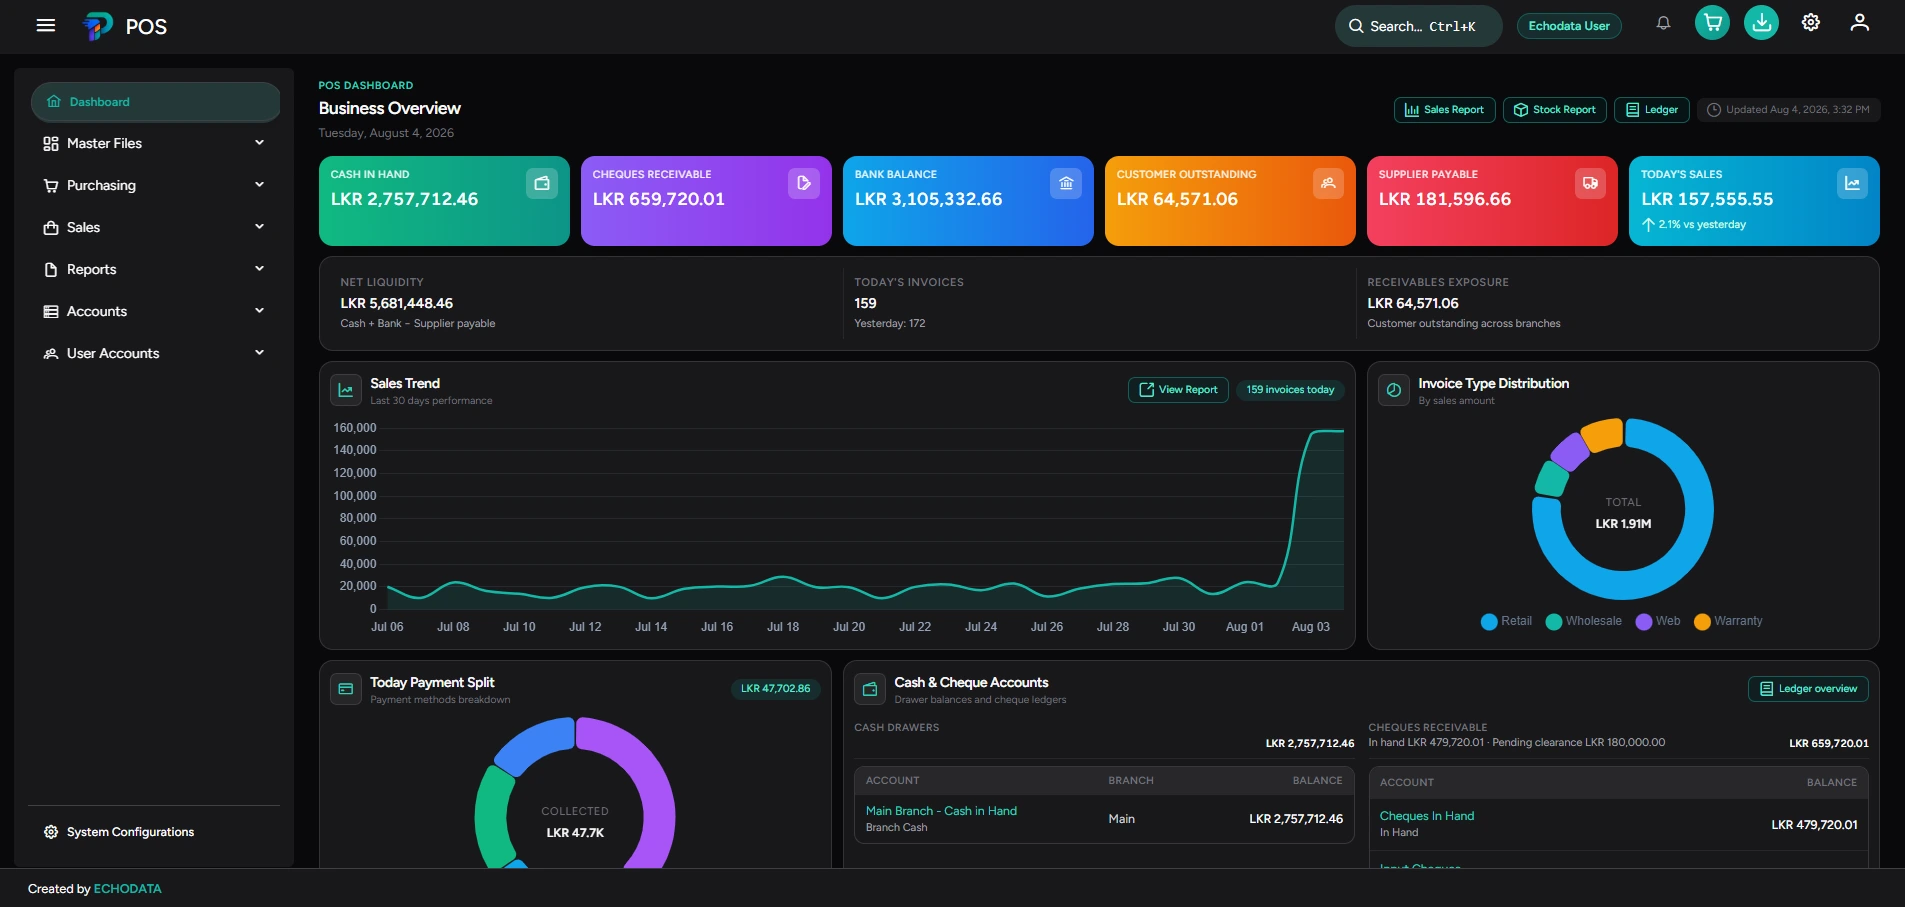Select Dashboard in the sidebar
Image resolution: width=1905 pixels, height=907 pixels.
(155, 102)
